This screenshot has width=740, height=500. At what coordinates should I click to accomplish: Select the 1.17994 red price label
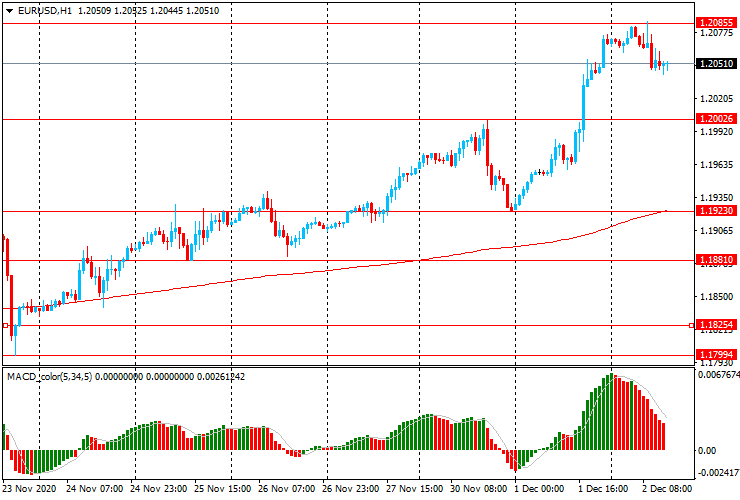click(x=716, y=355)
